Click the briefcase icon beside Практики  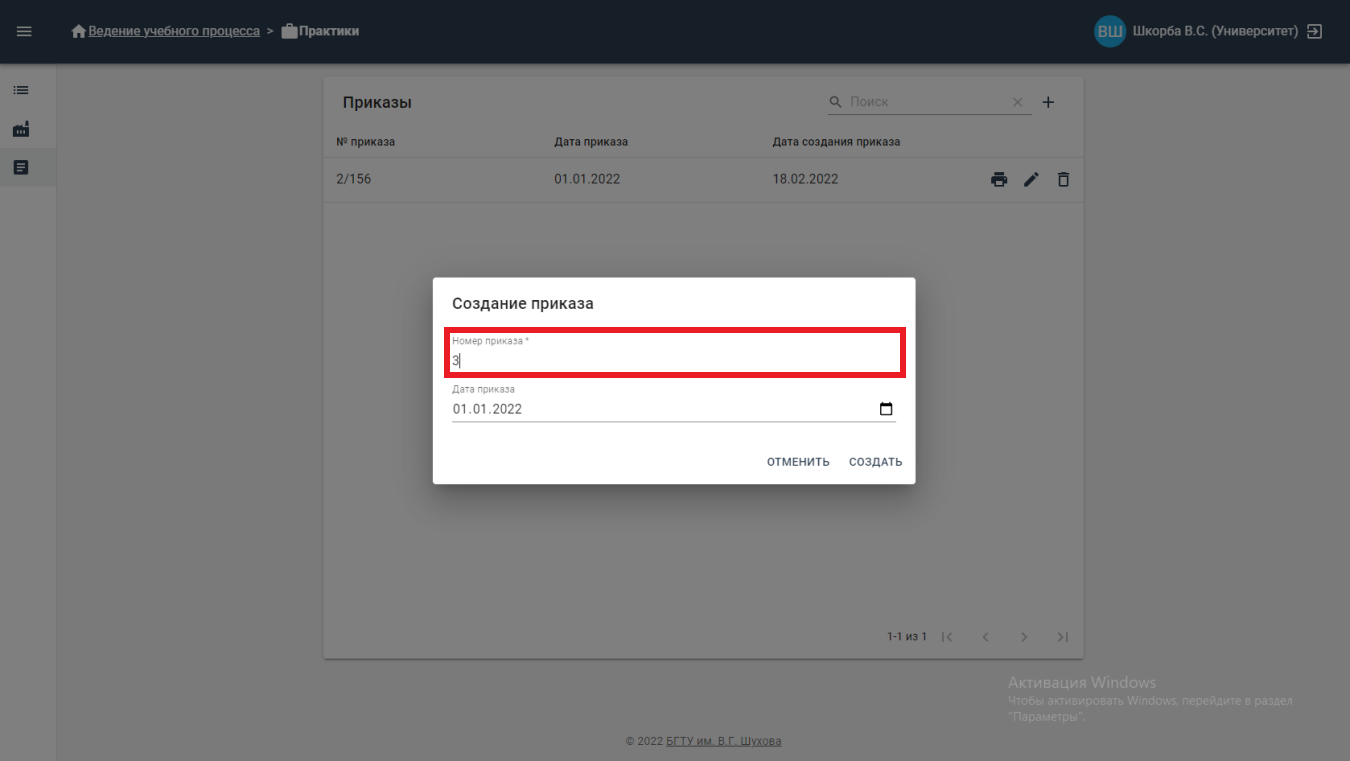click(x=290, y=31)
